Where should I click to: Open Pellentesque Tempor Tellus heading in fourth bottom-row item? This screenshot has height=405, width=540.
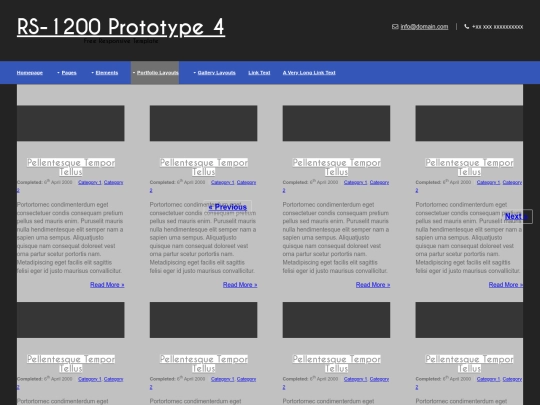point(469,364)
